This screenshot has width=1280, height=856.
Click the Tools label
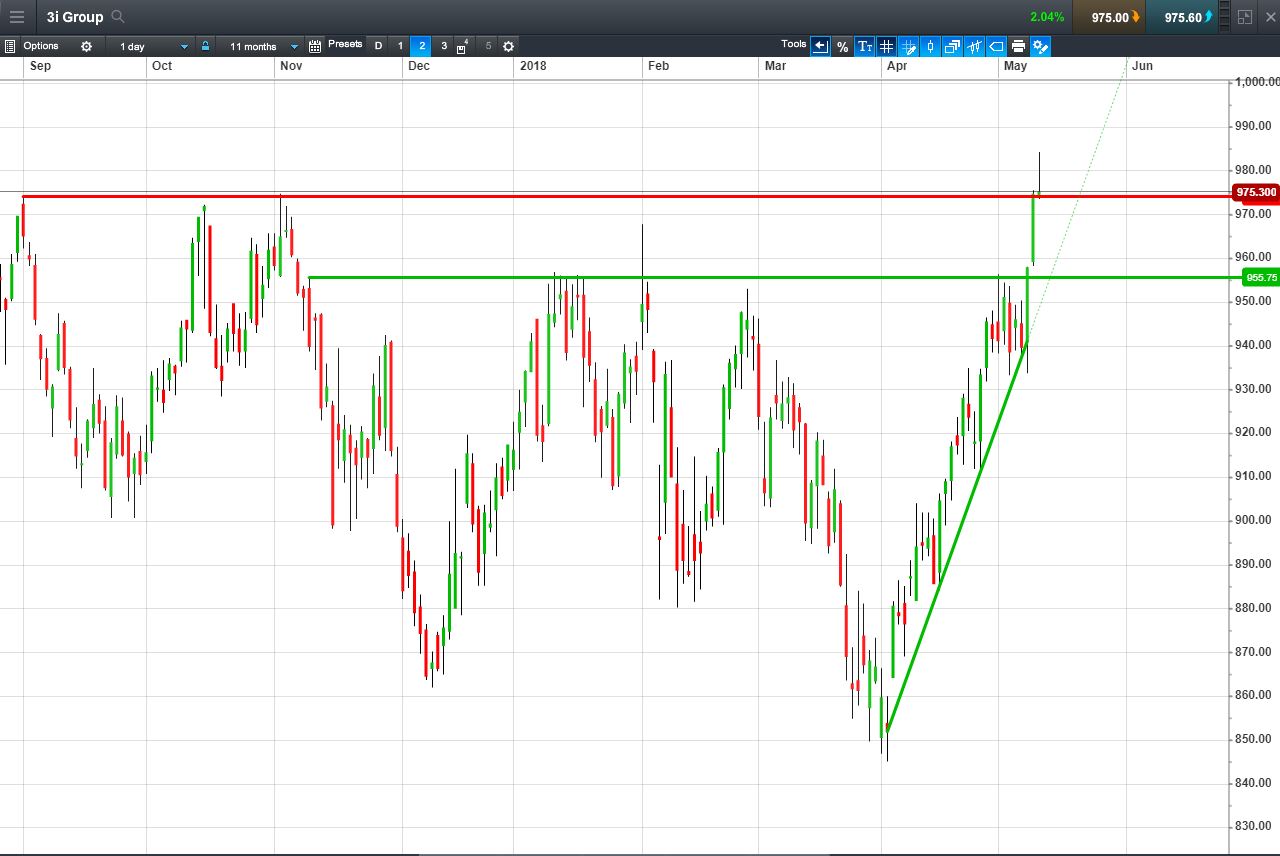(x=794, y=44)
